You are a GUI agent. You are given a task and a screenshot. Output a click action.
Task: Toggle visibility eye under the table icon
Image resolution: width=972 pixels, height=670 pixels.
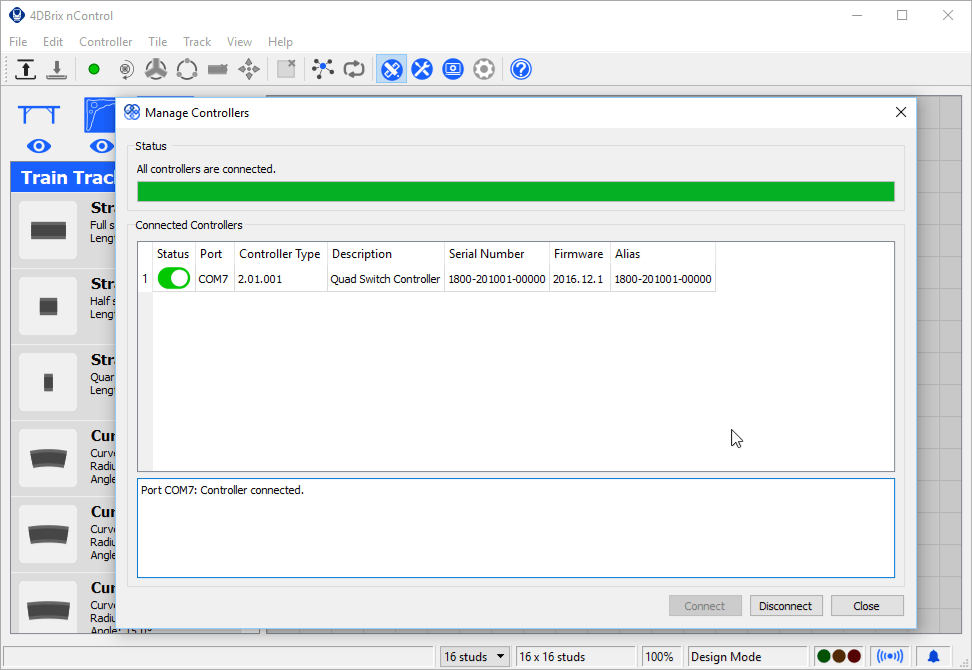[x=38, y=146]
